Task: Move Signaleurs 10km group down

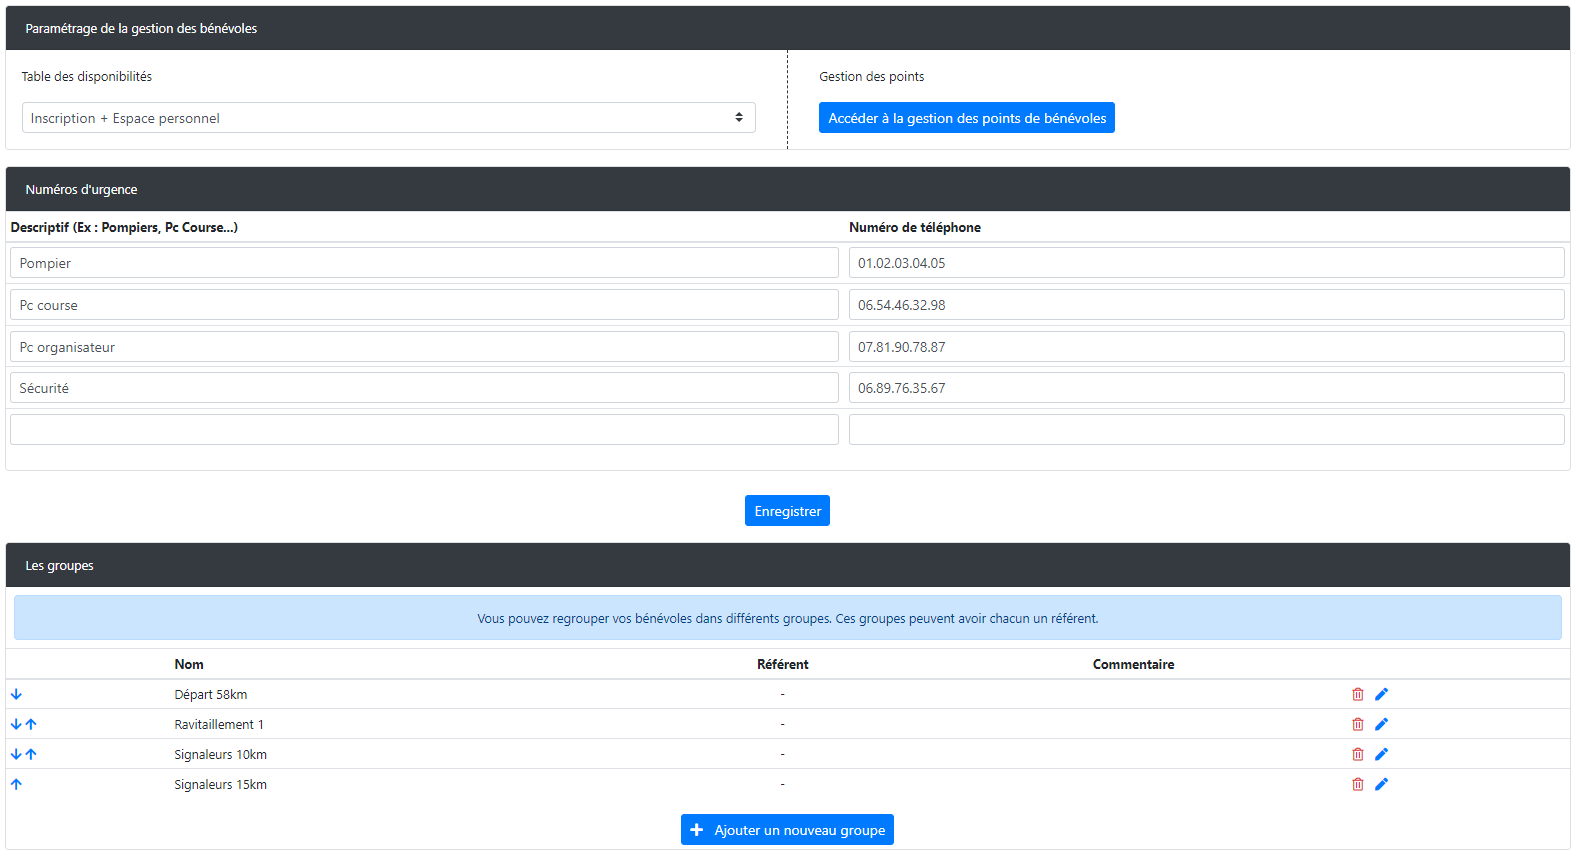Action: coord(16,754)
